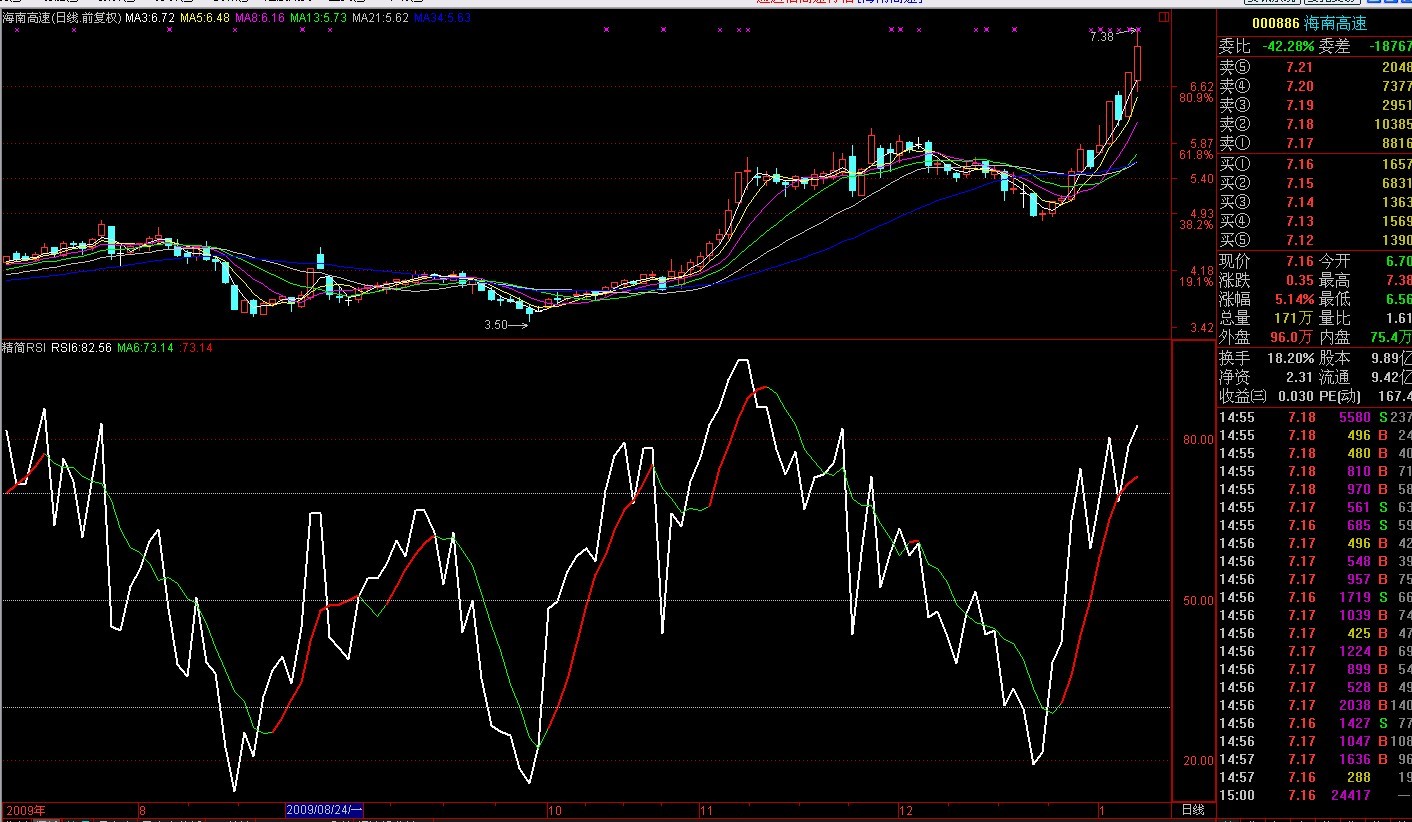Click the 精简RSI indicator title
Image resolution: width=1412 pixels, height=822 pixels.
click(x=24, y=348)
